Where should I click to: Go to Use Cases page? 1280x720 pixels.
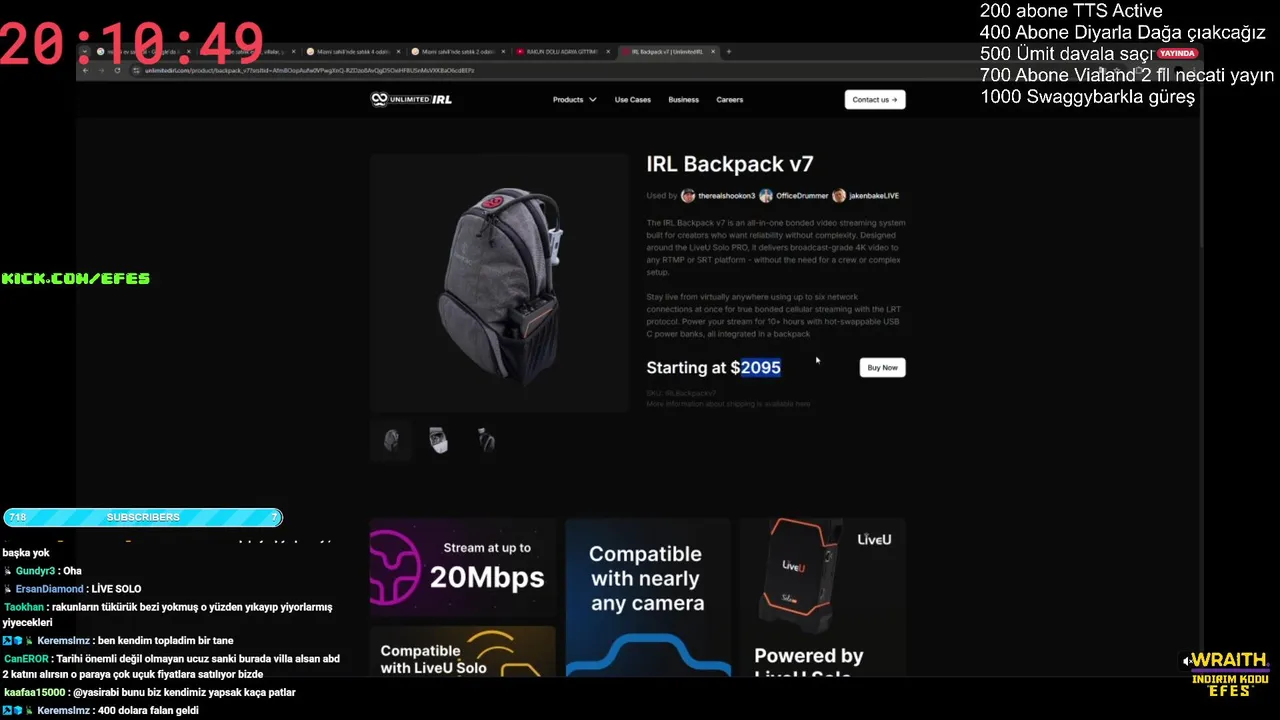(x=632, y=100)
